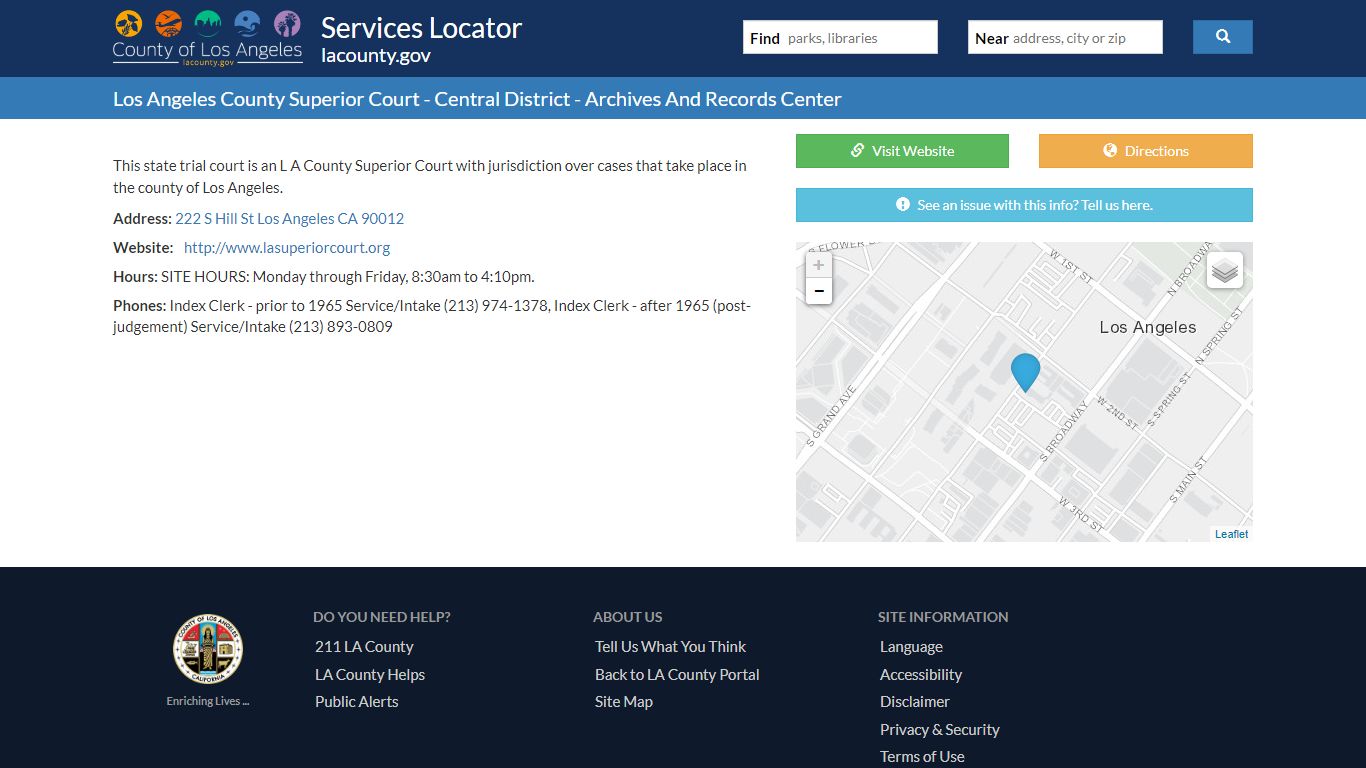The image size is (1366, 768).
Task: Open the Accessibility link
Action: pyautogui.click(x=921, y=675)
